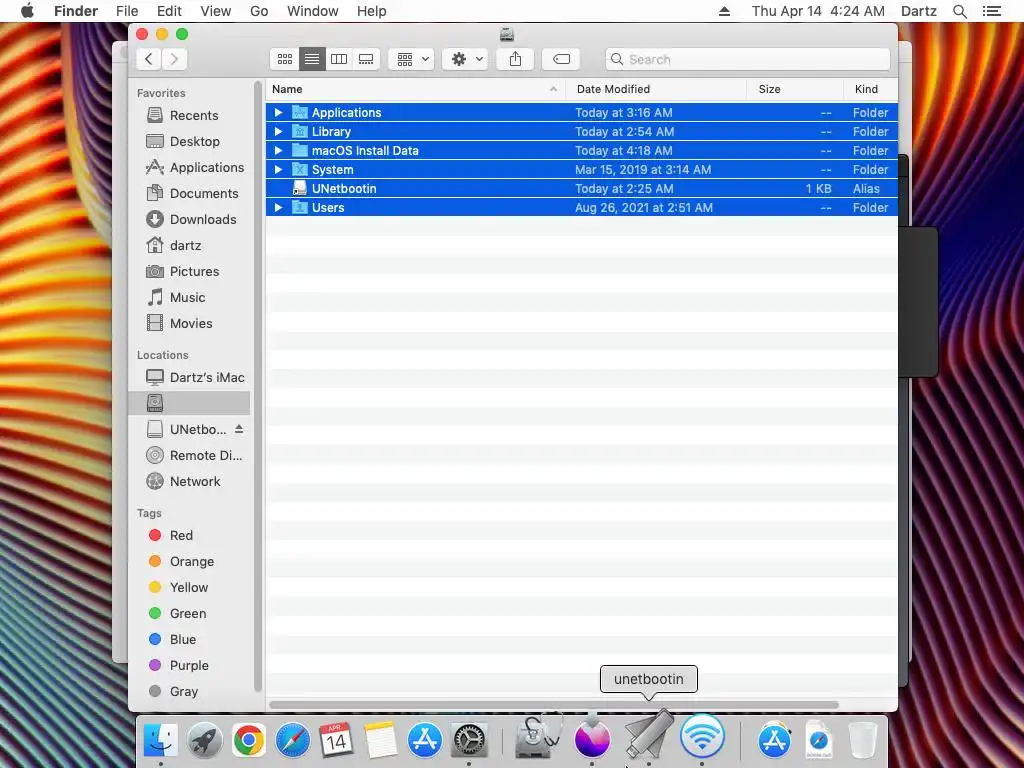Image resolution: width=1024 pixels, height=768 pixels.
Task: Open the File menu
Action: tap(127, 11)
